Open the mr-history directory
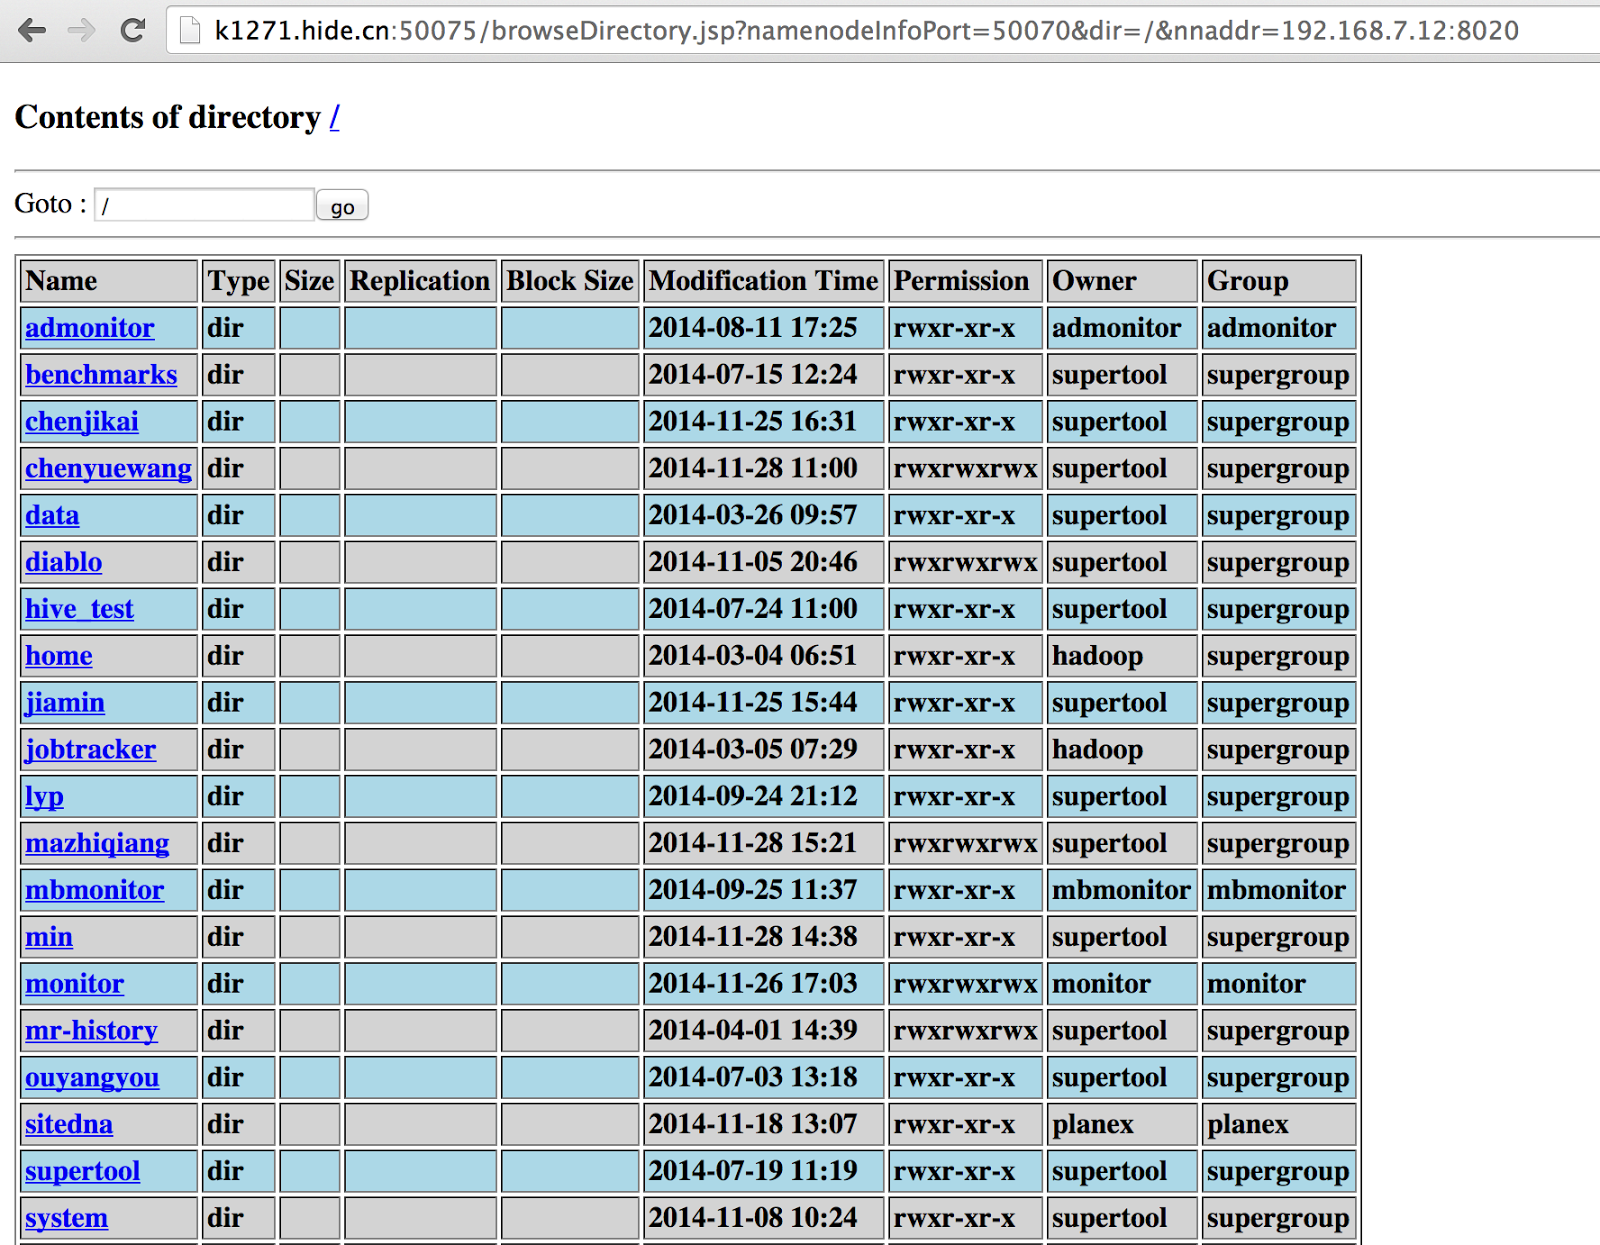The width and height of the screenshot is (1600, 1245). (x=92, y=1031)
